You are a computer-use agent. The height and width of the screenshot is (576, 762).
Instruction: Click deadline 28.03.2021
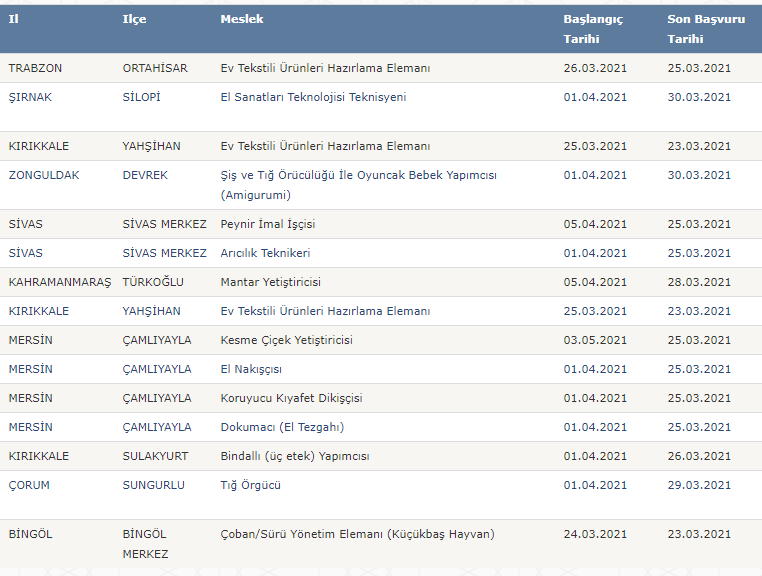699,282
